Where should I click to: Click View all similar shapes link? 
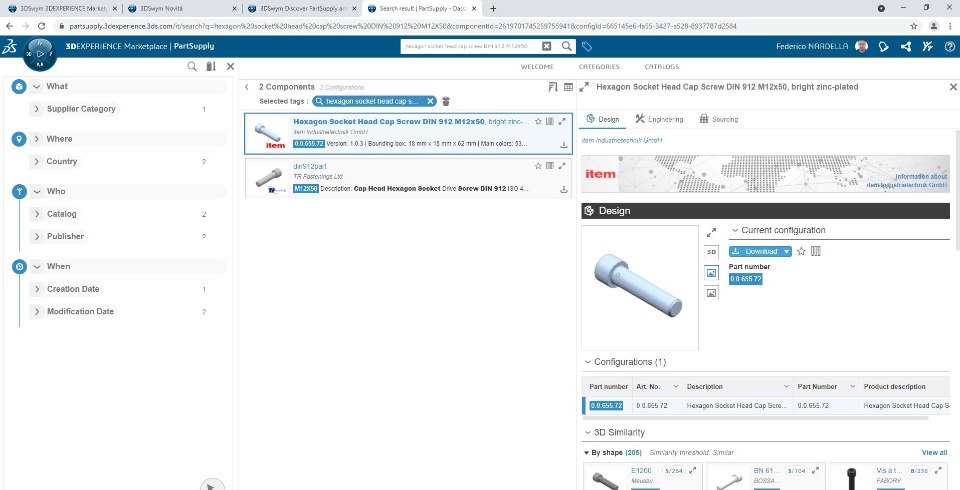click(x=934, y=453)
